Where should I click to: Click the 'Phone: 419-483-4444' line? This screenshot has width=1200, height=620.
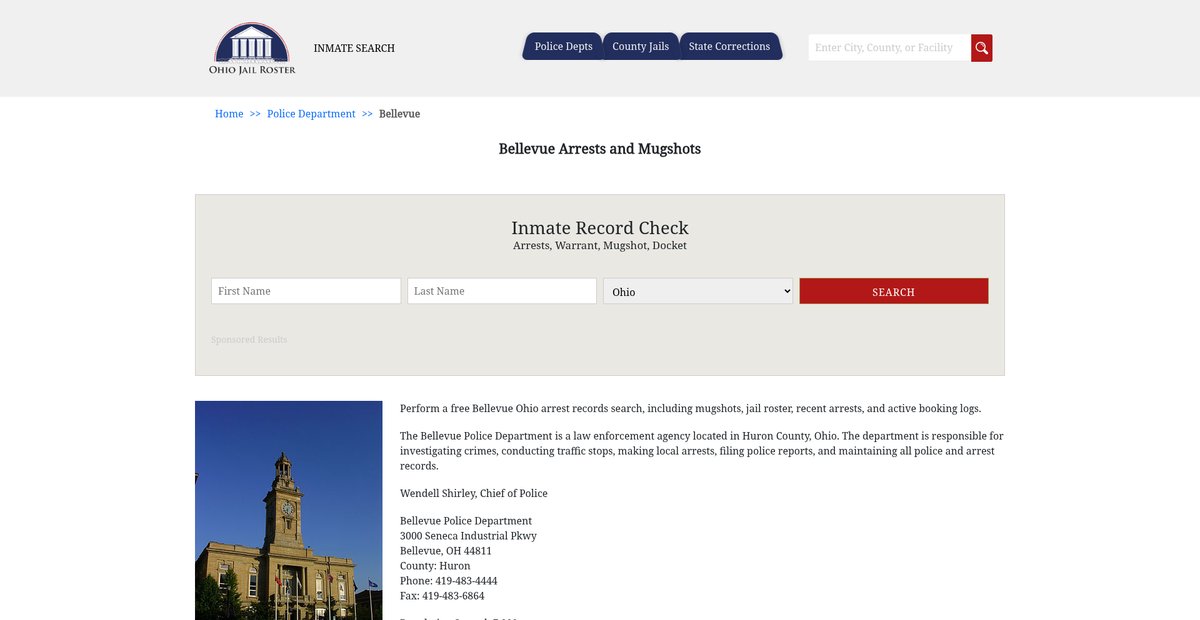[449, 581]
